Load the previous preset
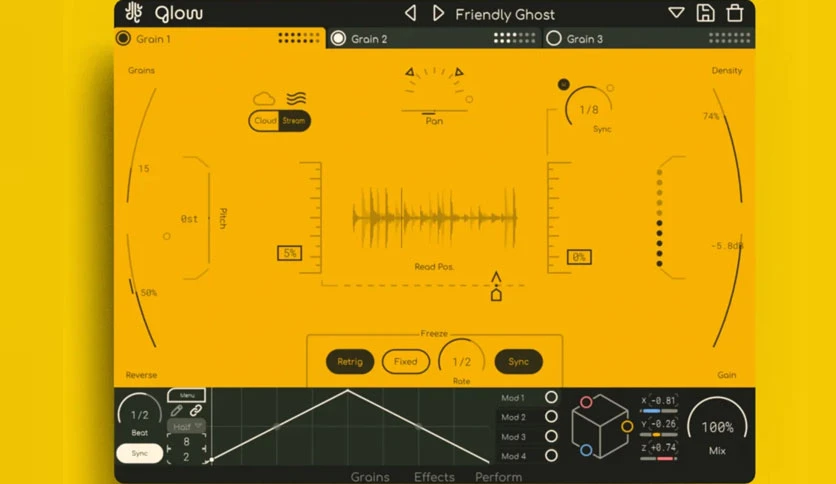Viewport: 836px width, 484px height. click(410, 13)
